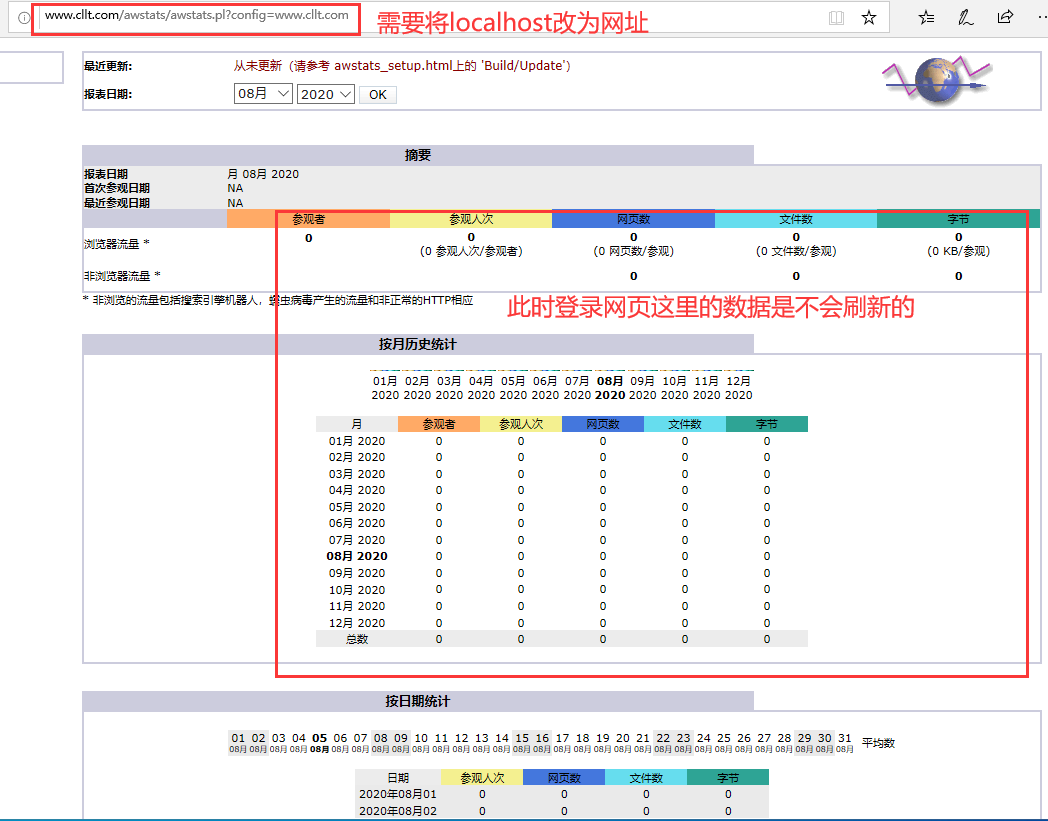Click the site info icon in address bar
The image size is (1048, 821).
[x=23, y=18]
